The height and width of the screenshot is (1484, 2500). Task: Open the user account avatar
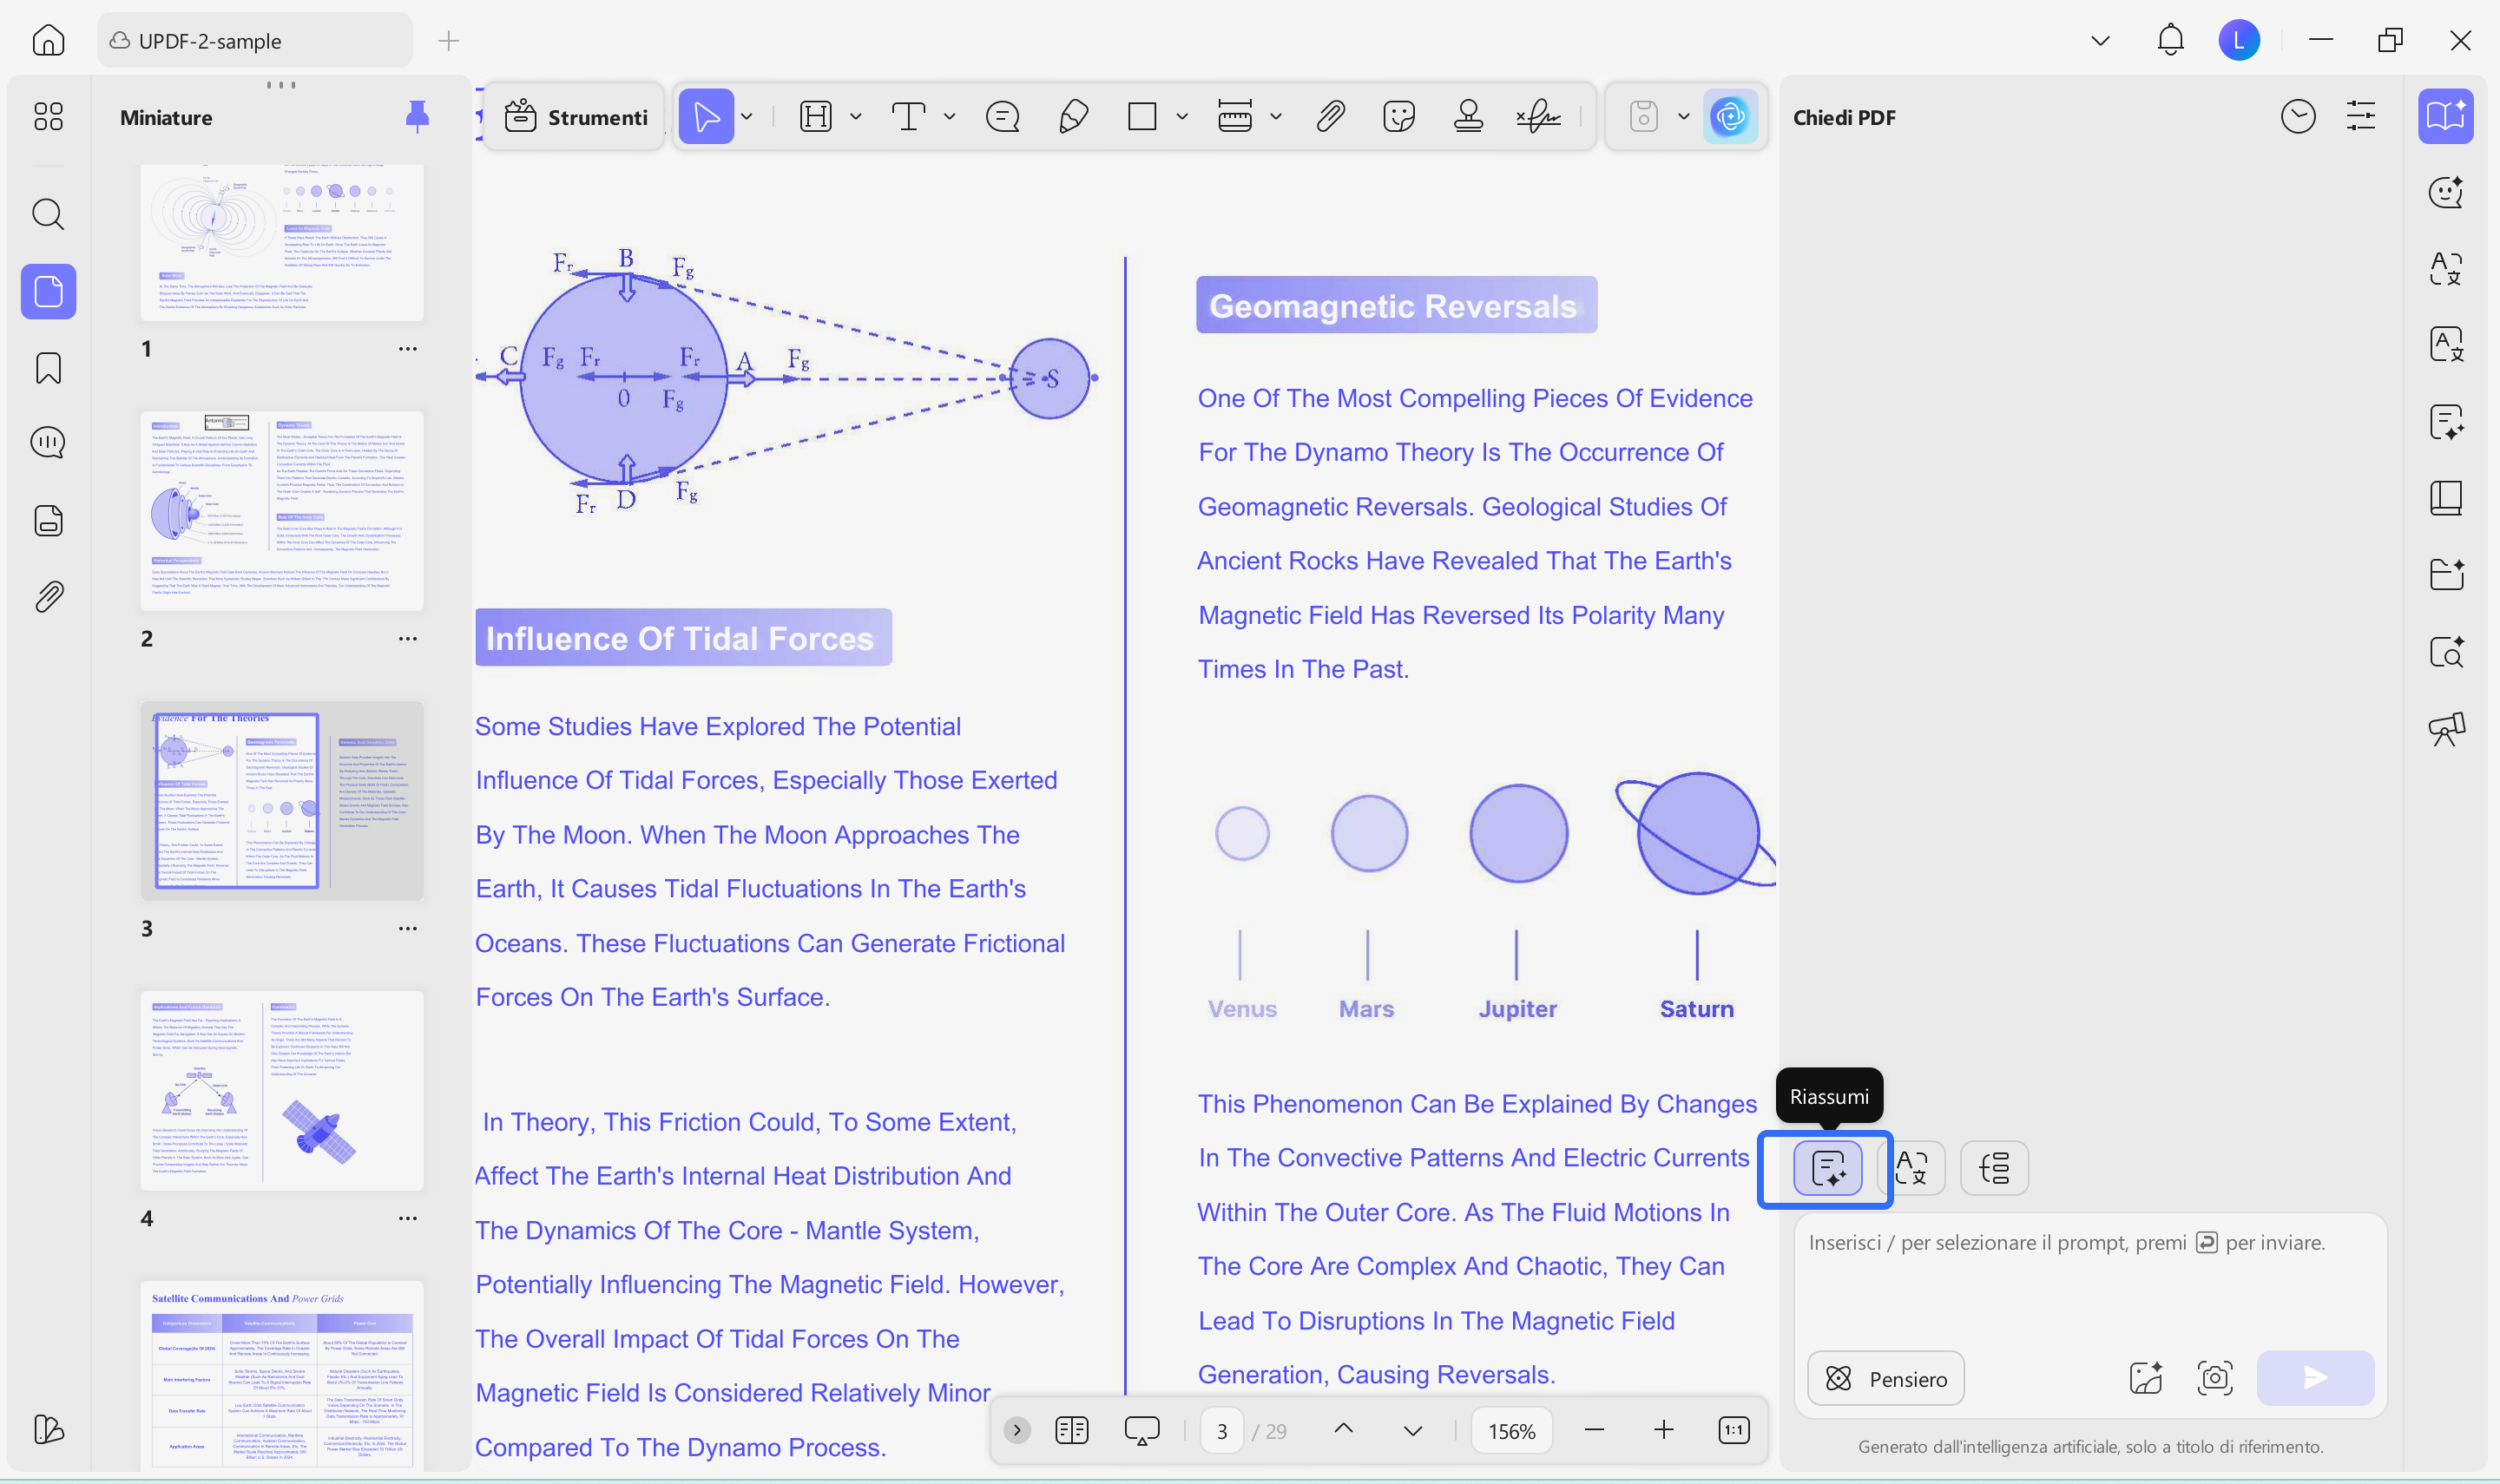2239,41
